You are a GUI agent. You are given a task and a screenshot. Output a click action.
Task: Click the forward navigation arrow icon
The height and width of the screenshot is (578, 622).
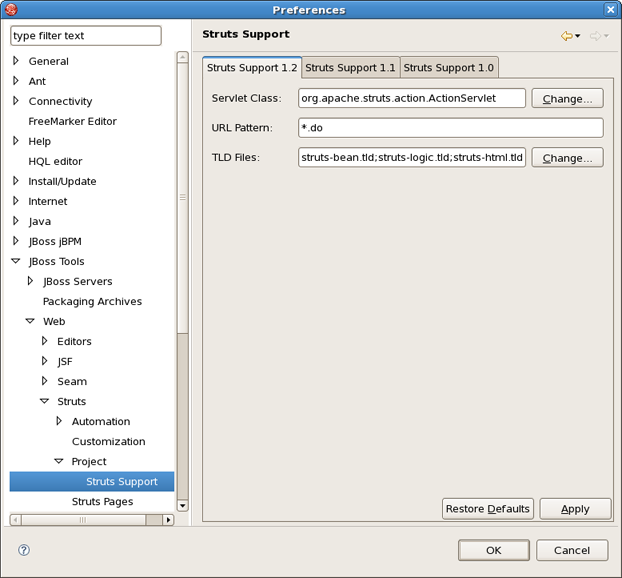point(594,36)
